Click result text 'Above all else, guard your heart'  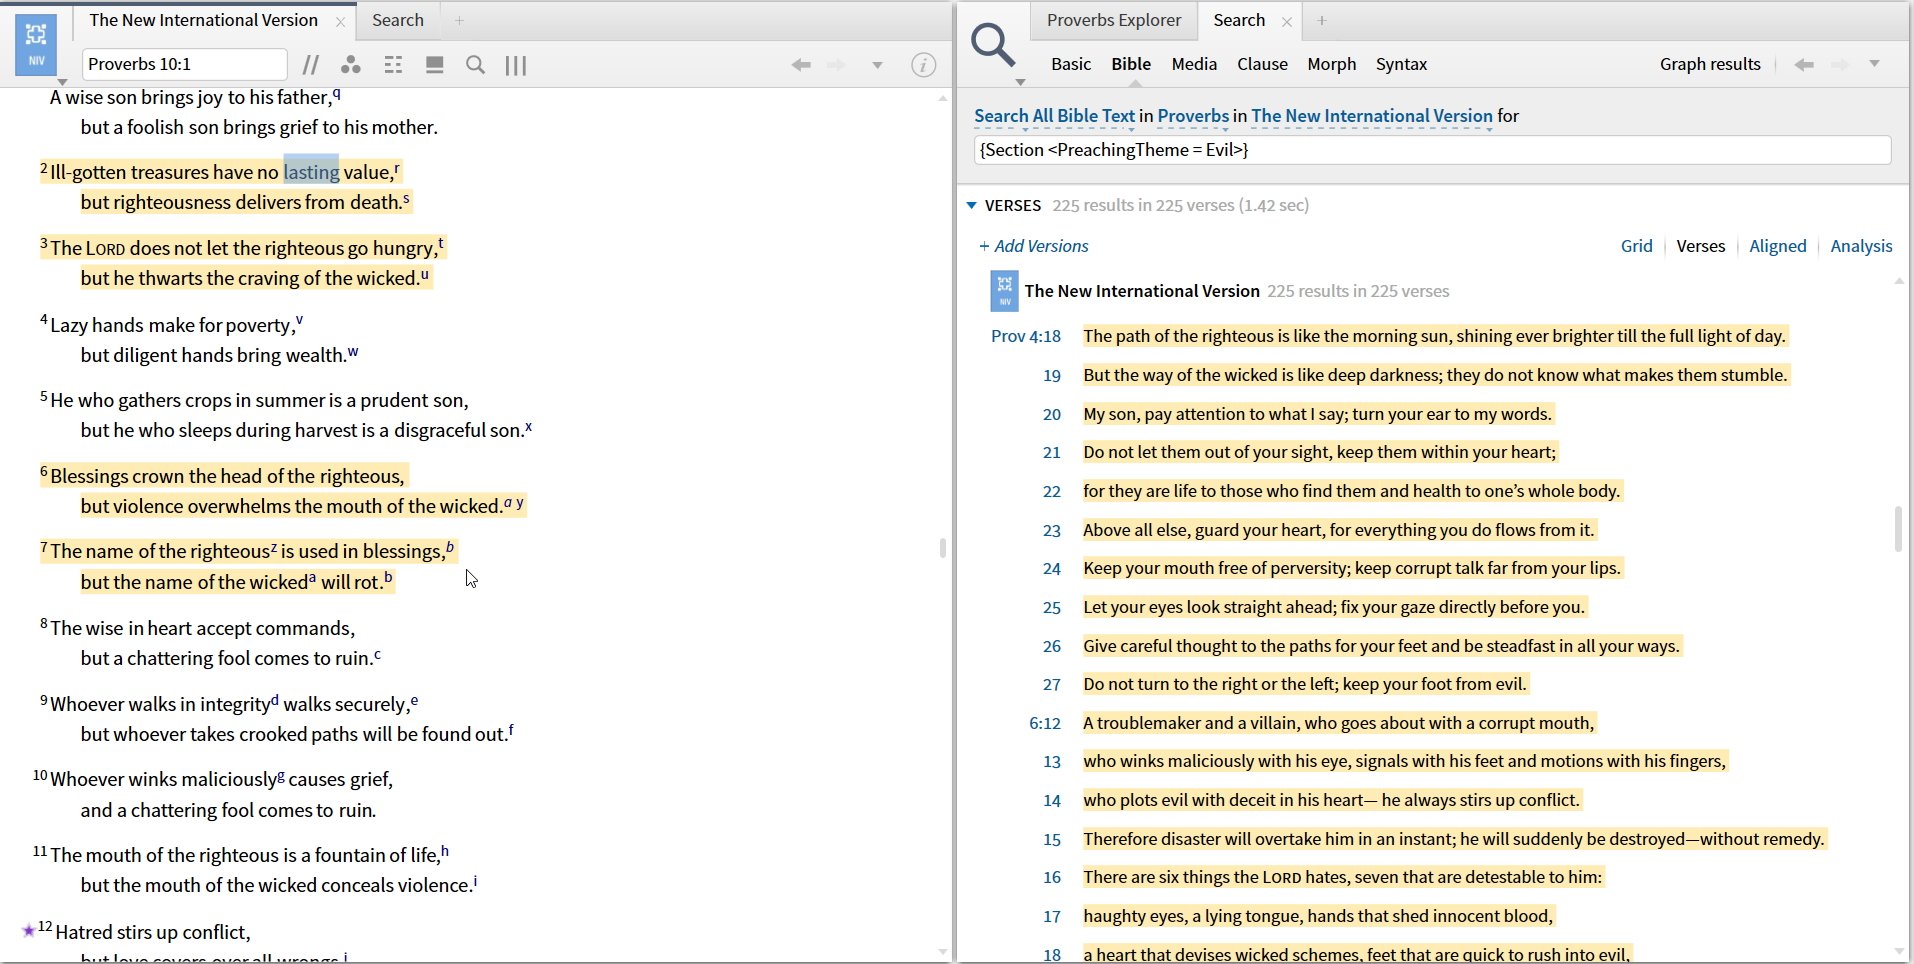[1204, 530]
